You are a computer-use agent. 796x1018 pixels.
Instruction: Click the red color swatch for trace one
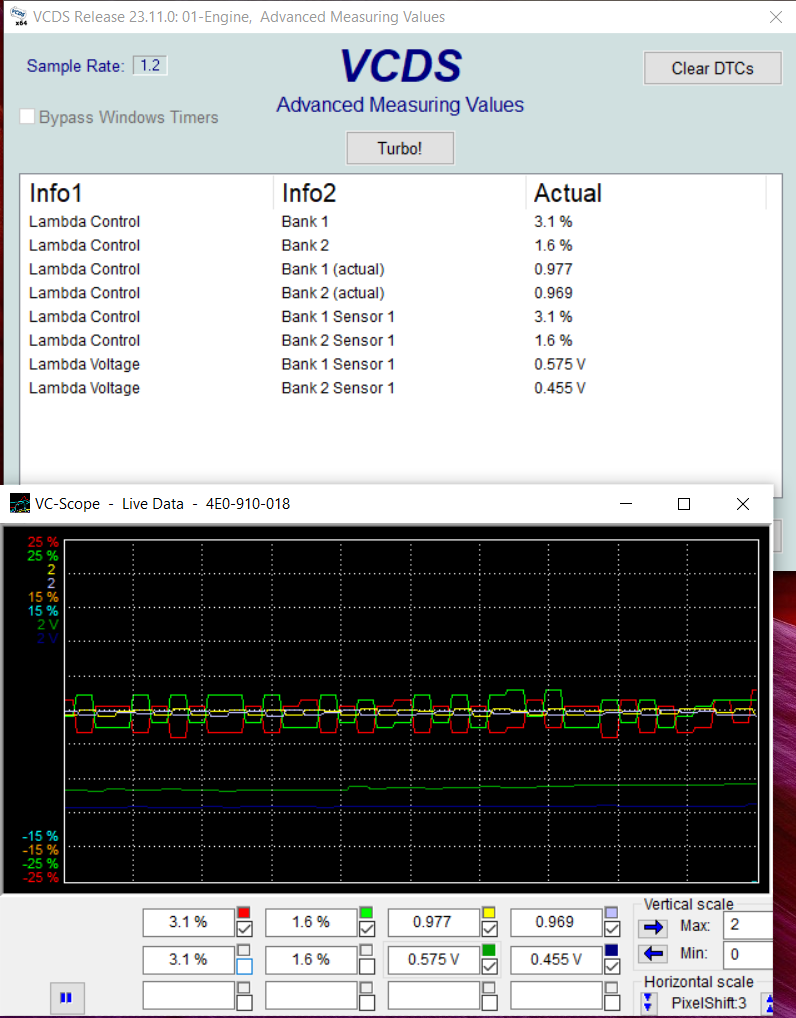tap(243, 913)
